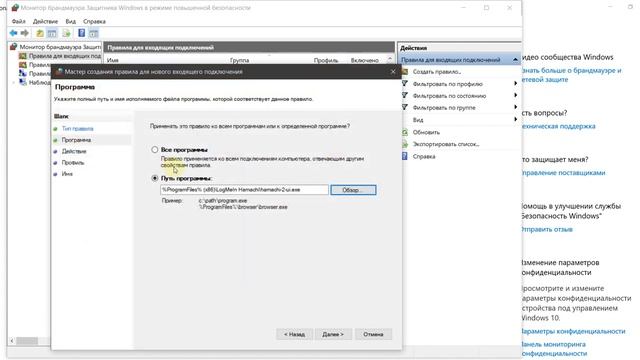Click the Обзор browse button

point(353,190)
